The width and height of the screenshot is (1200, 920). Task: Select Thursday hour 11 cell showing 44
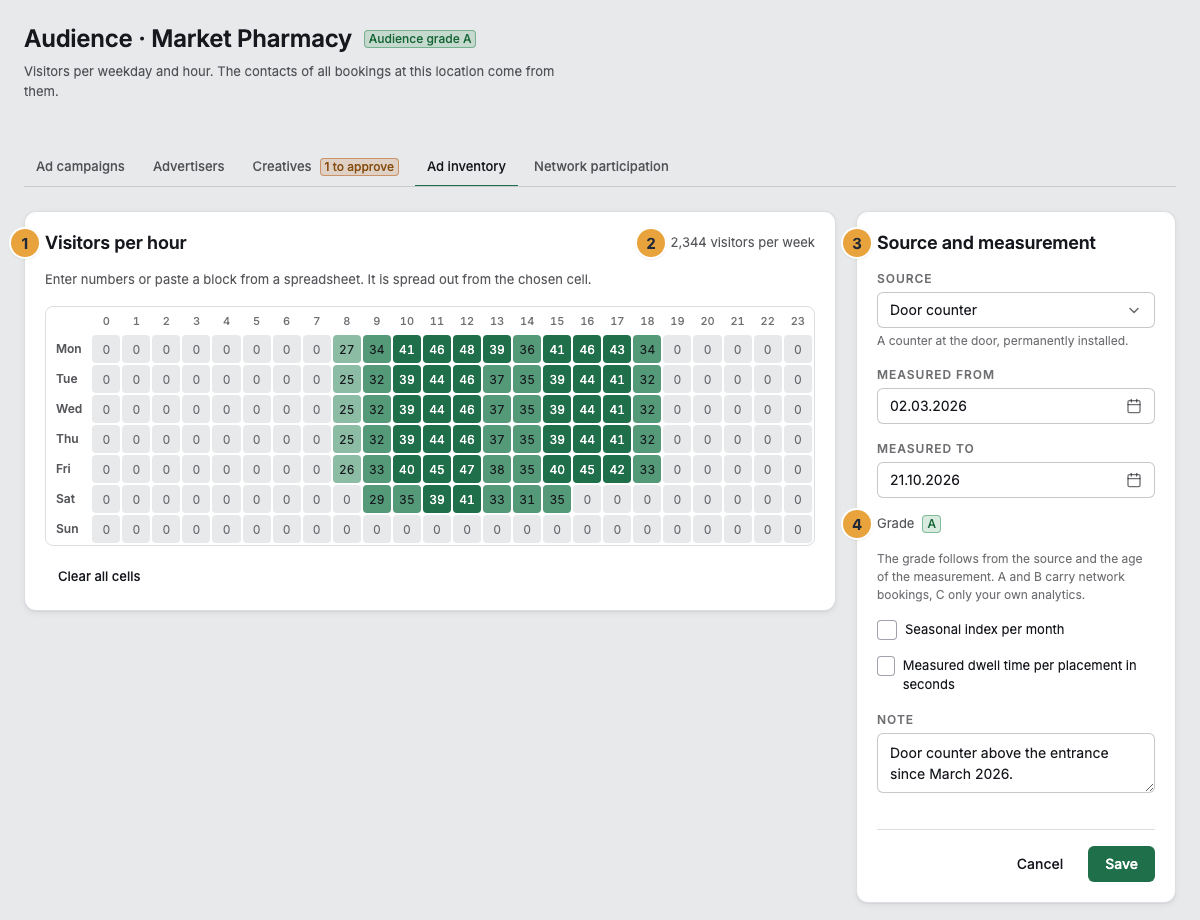[437, 440]
